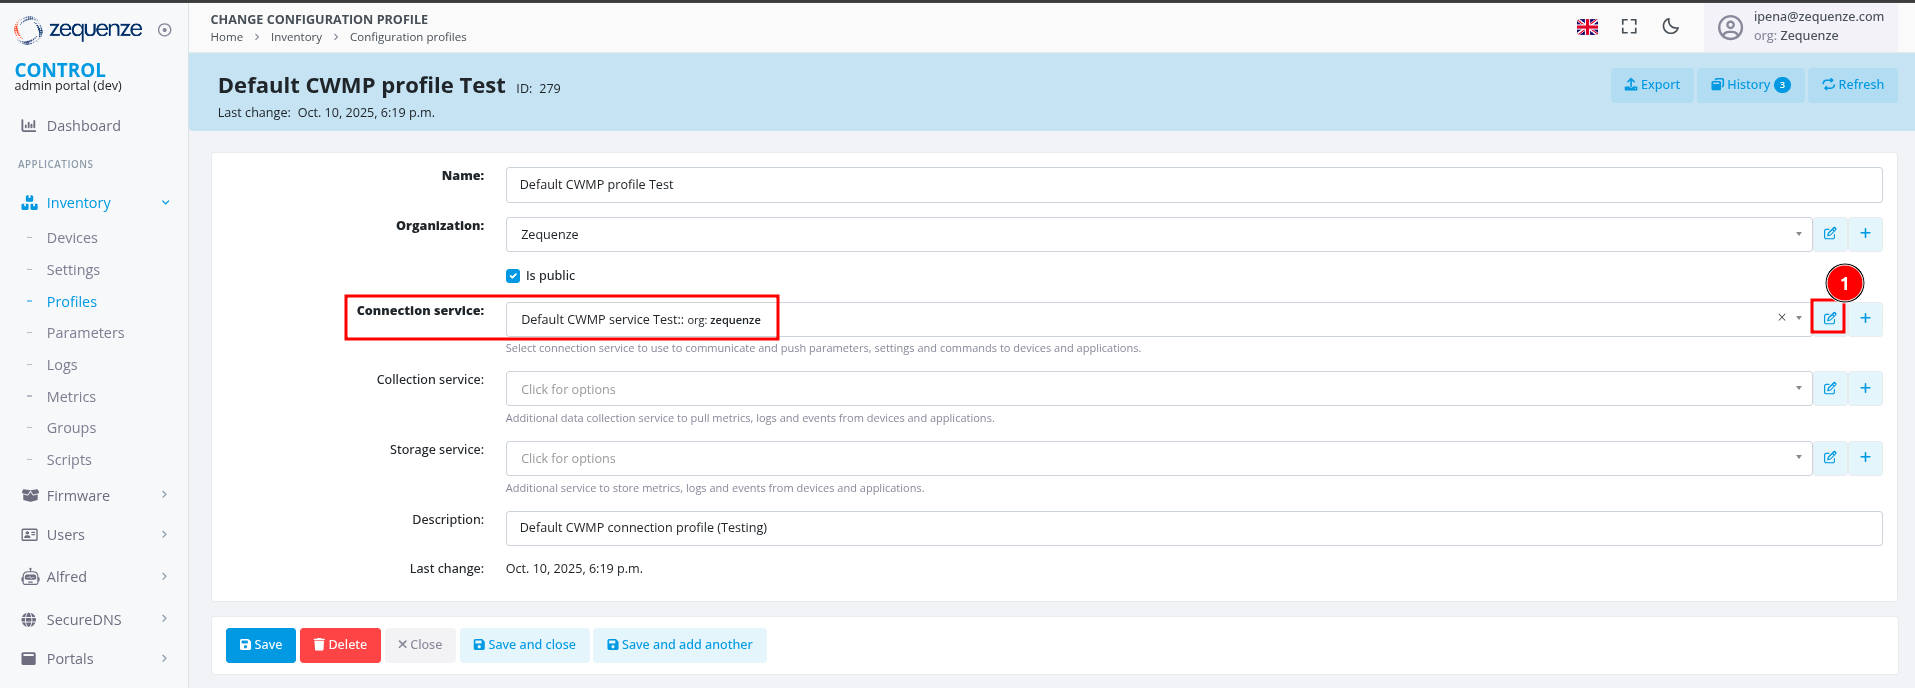This screenshot has width=1915, height=688.
Task: Go to Scripts in sidebar
Action: coord(69,460)
